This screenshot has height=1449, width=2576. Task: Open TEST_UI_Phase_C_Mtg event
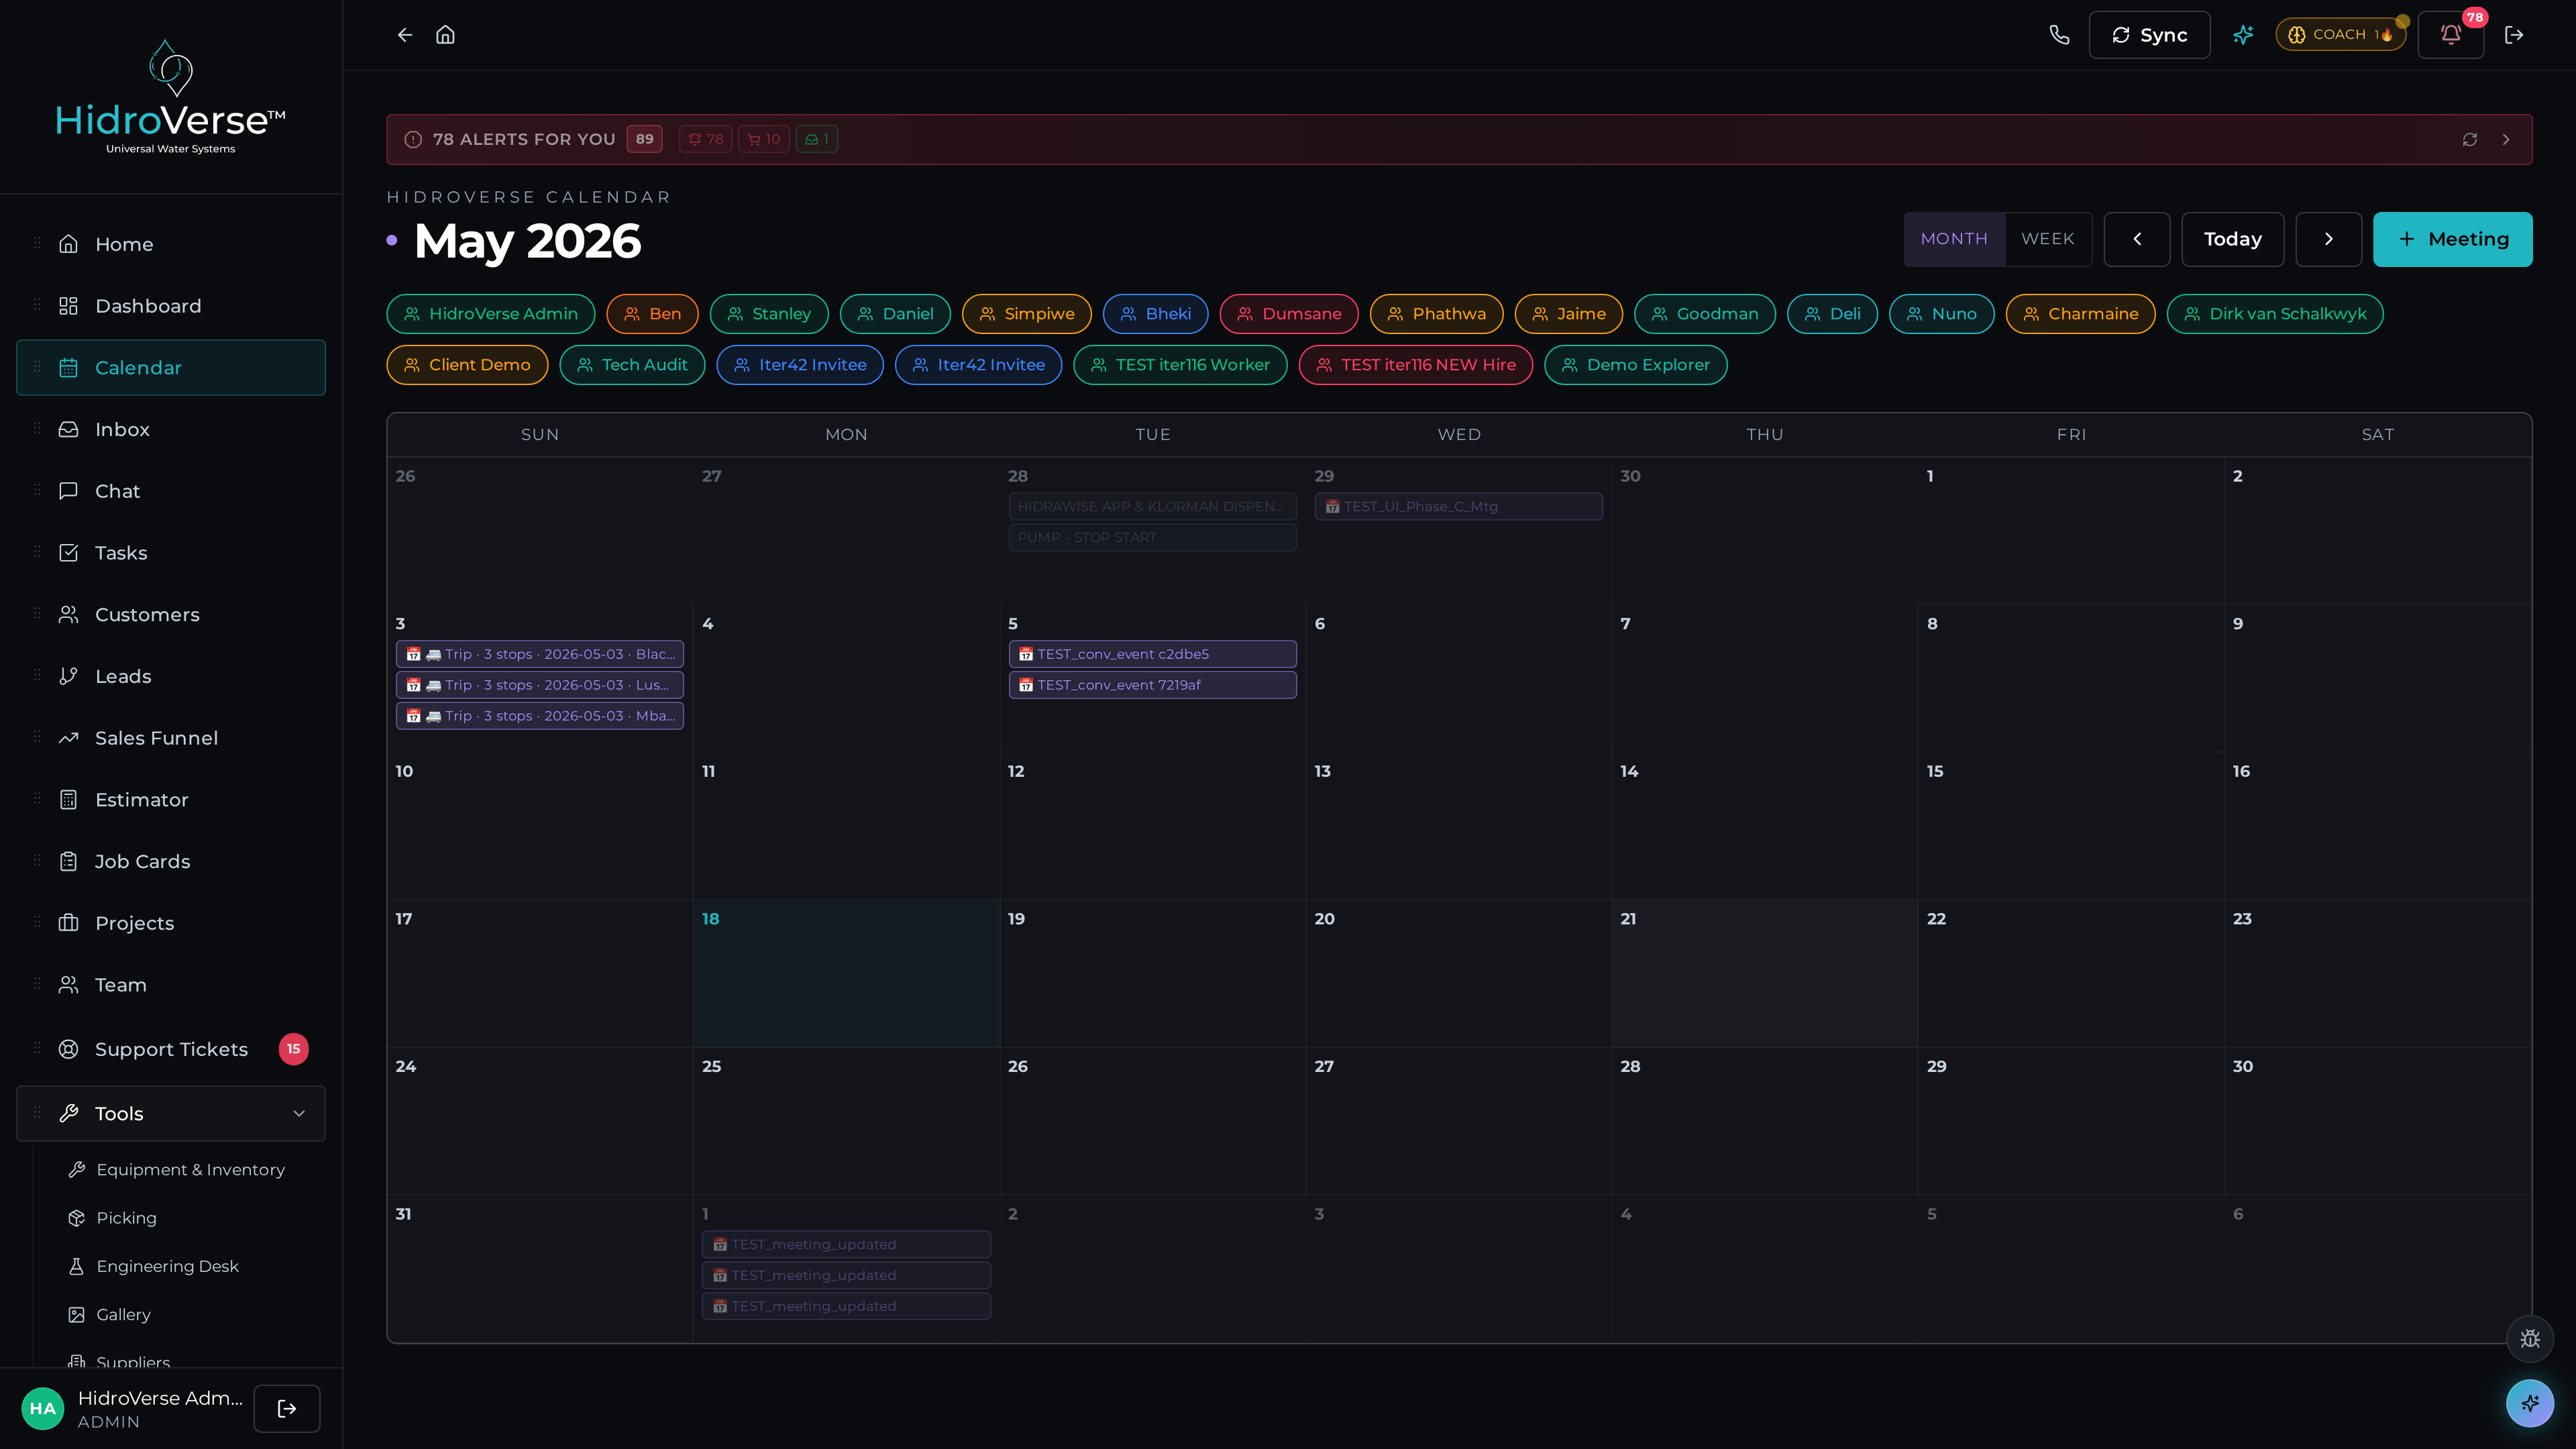coord(1459,507)
